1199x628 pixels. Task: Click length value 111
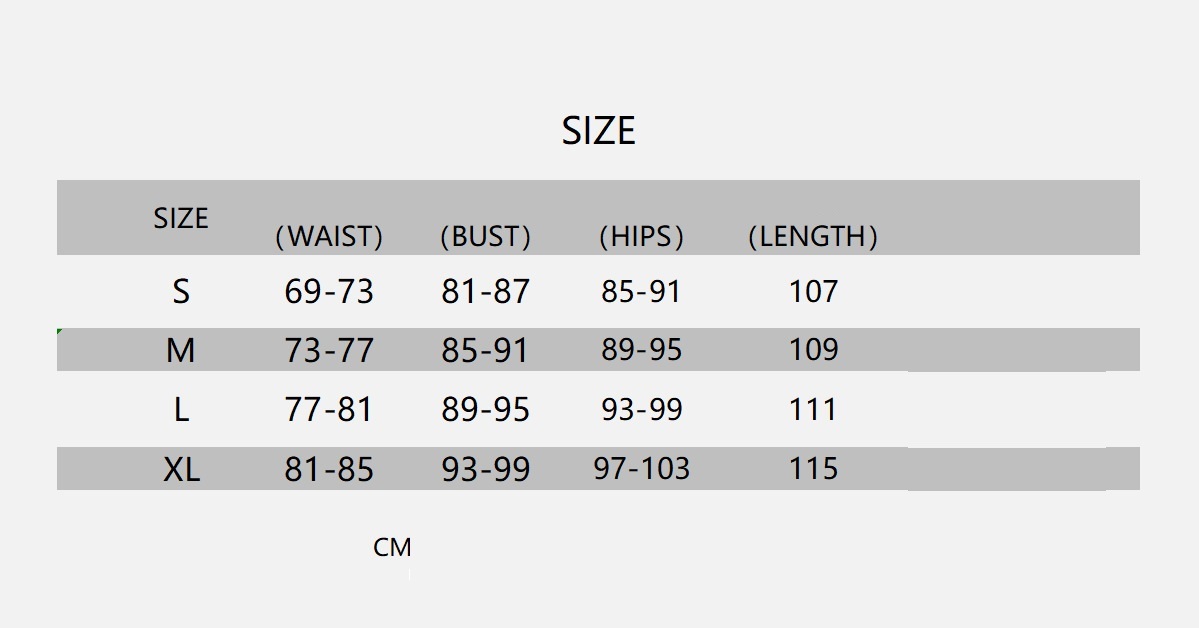(813, 409)
